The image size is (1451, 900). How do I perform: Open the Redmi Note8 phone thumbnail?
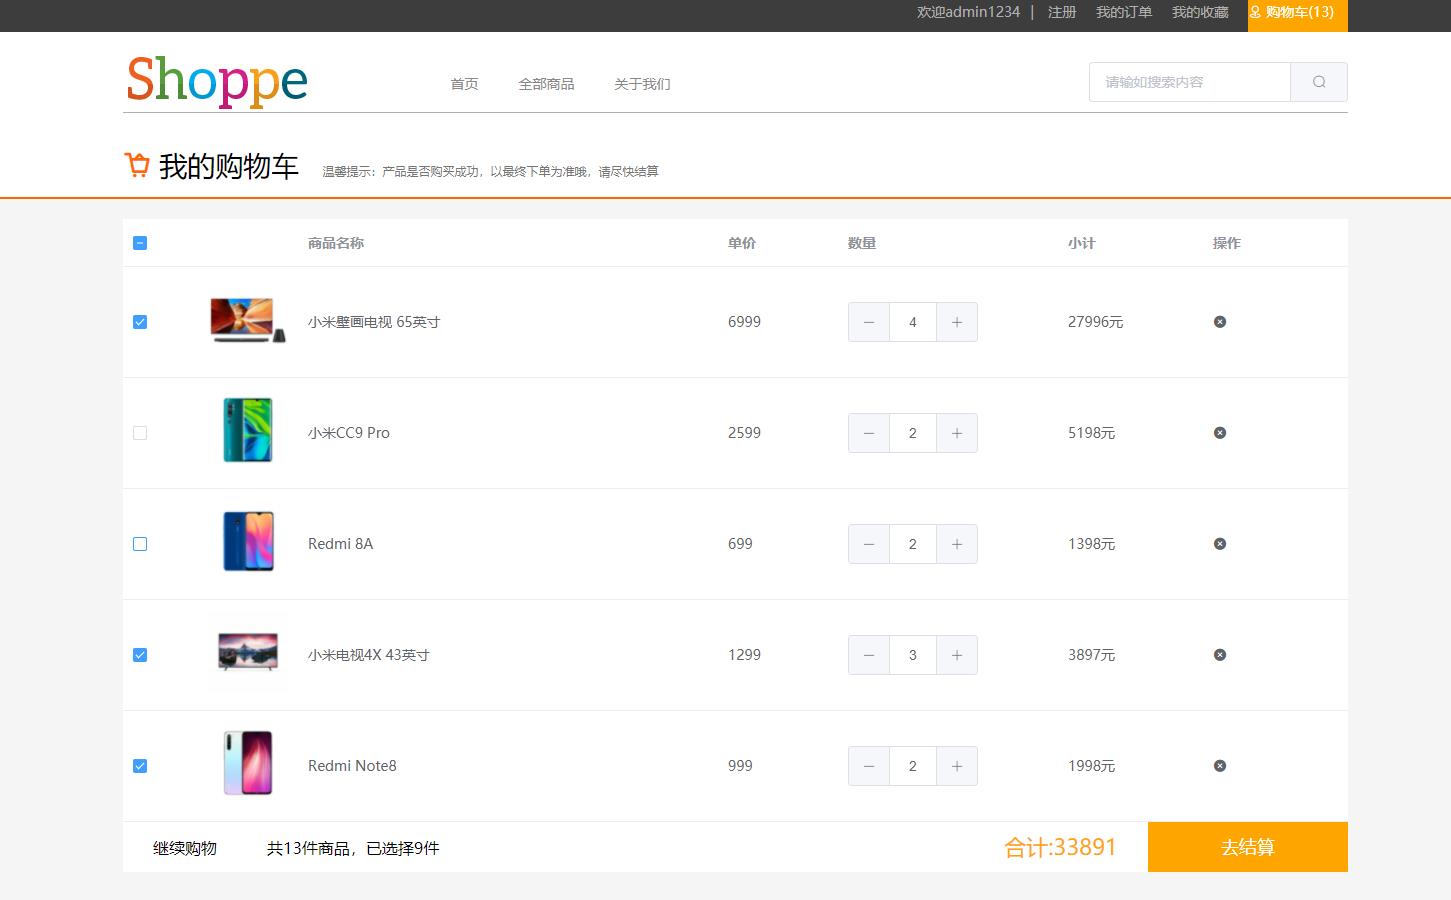tap(248, 763)
